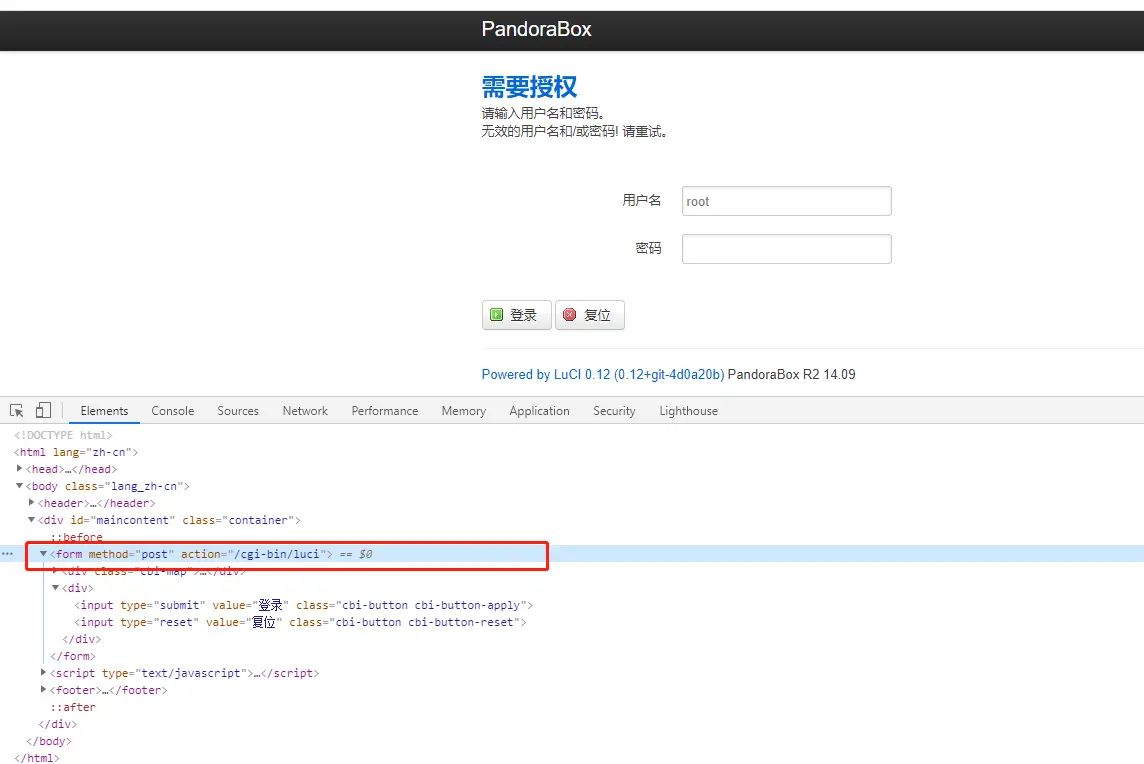Click the 无效的用户名和/或密码 error message
Image resolution: width=1144 pixels, height=764 pixels.
click(x=574, y=131)
